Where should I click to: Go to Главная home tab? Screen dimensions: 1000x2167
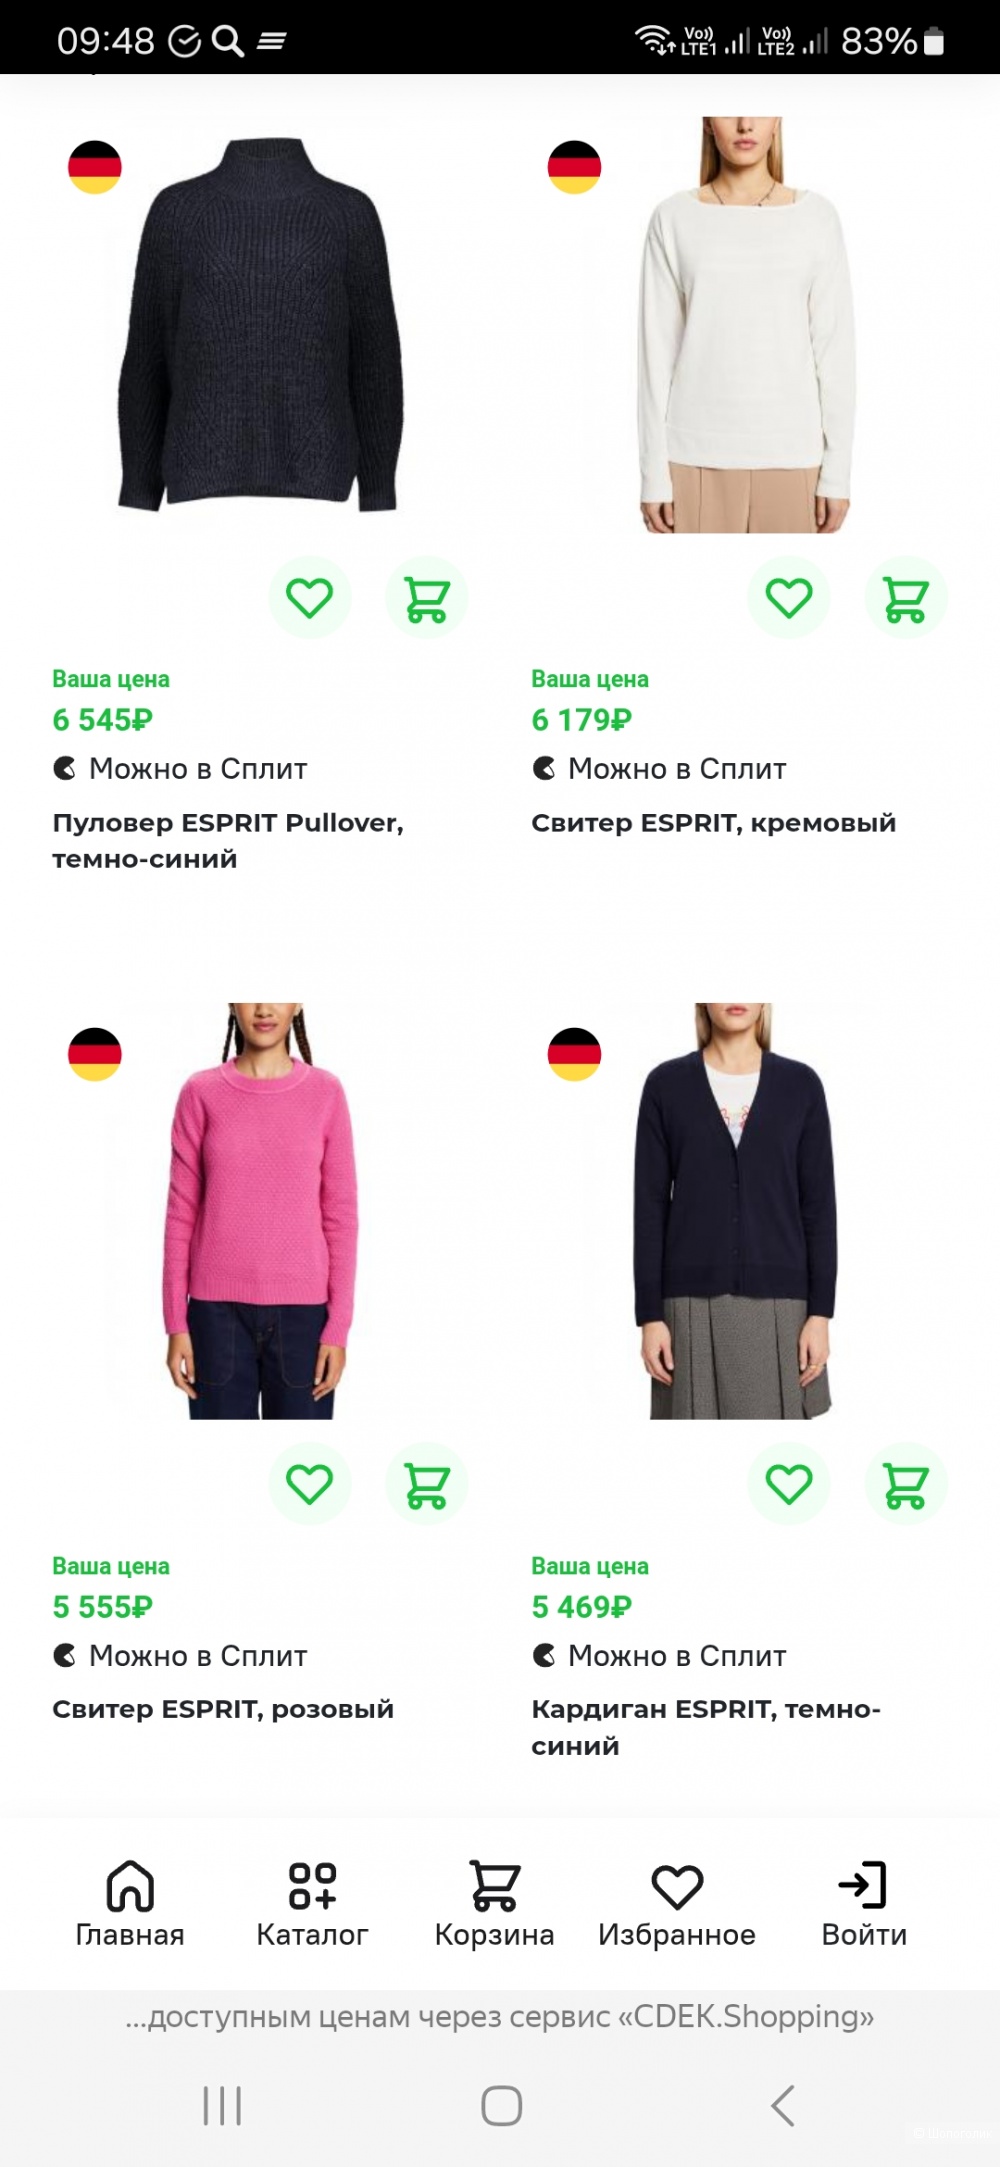tap(130, 1903)
